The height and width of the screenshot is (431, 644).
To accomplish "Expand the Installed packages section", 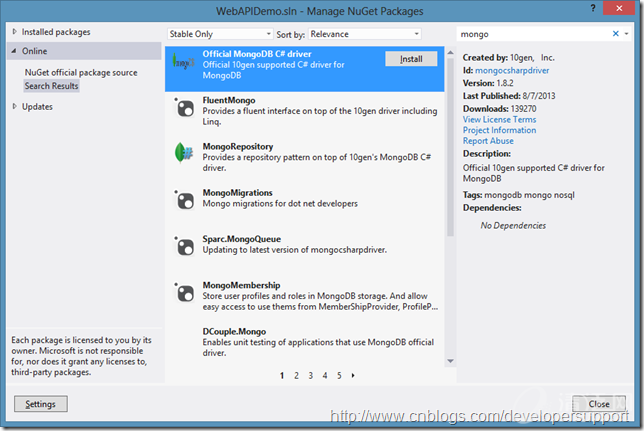I will coord(15,32).
